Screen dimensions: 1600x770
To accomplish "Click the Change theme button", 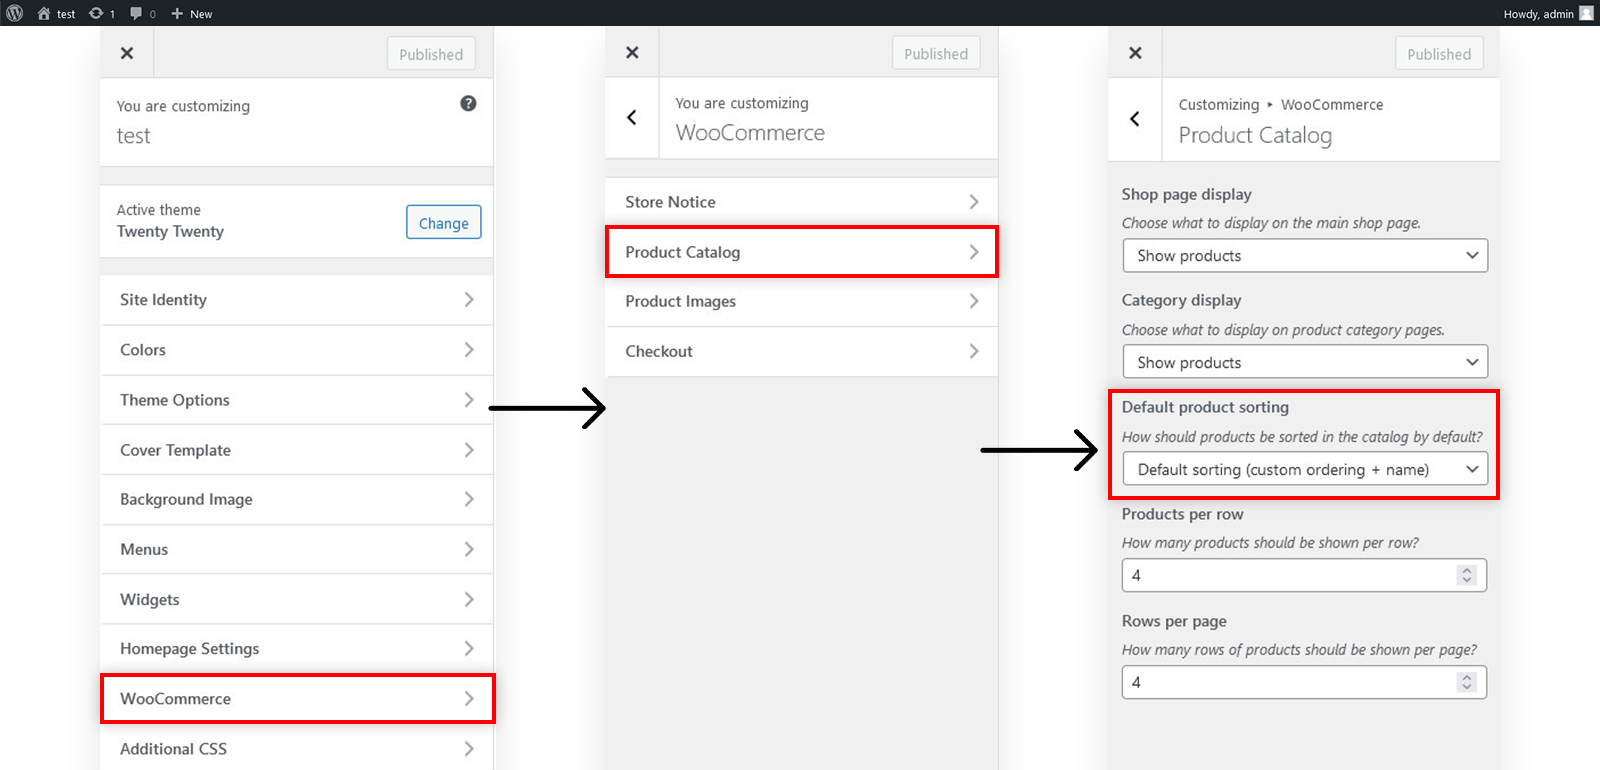I will (443, 223).
